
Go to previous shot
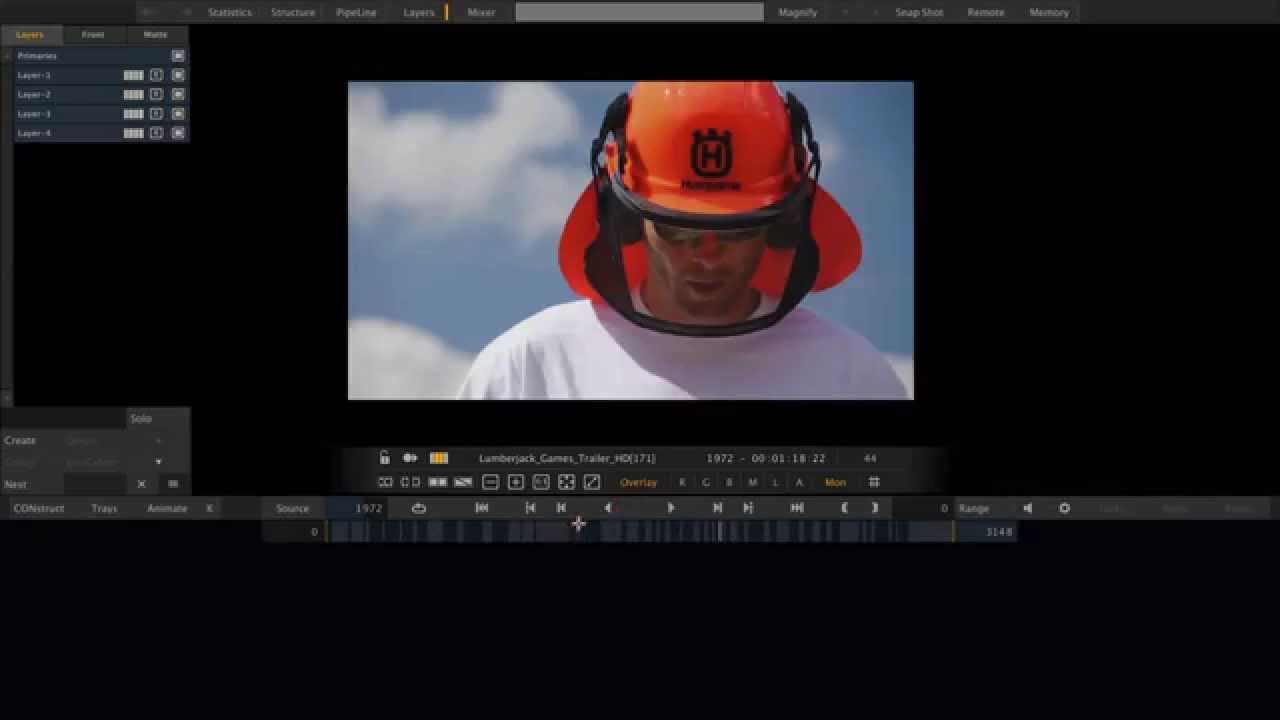(530, 508)
